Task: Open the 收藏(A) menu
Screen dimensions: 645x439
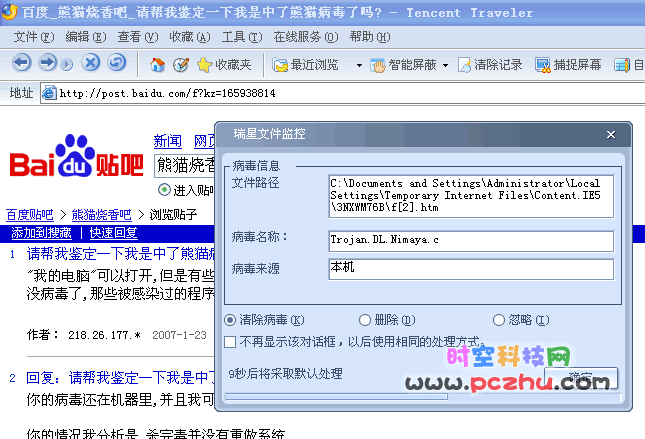Action: coord(190,37)
